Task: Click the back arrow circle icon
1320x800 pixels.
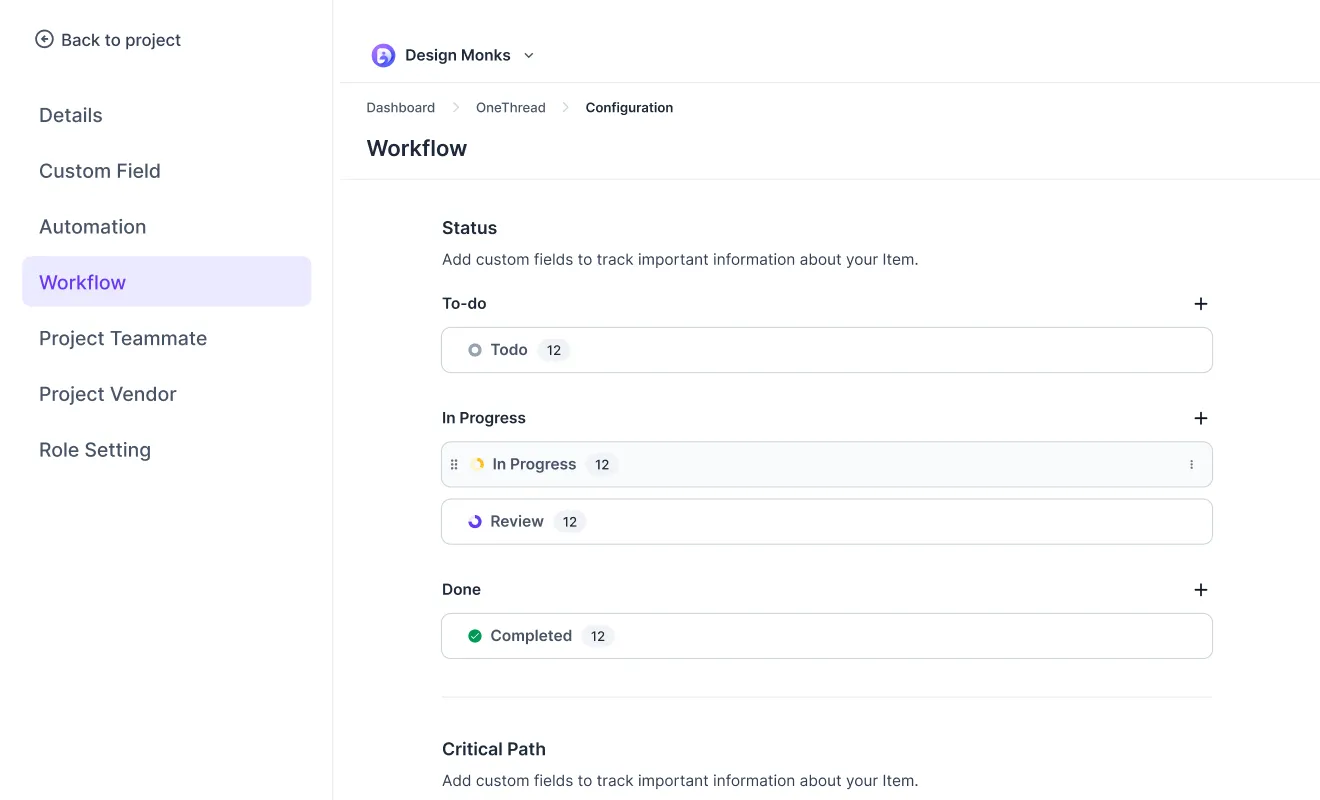Action: pos(44,39)
